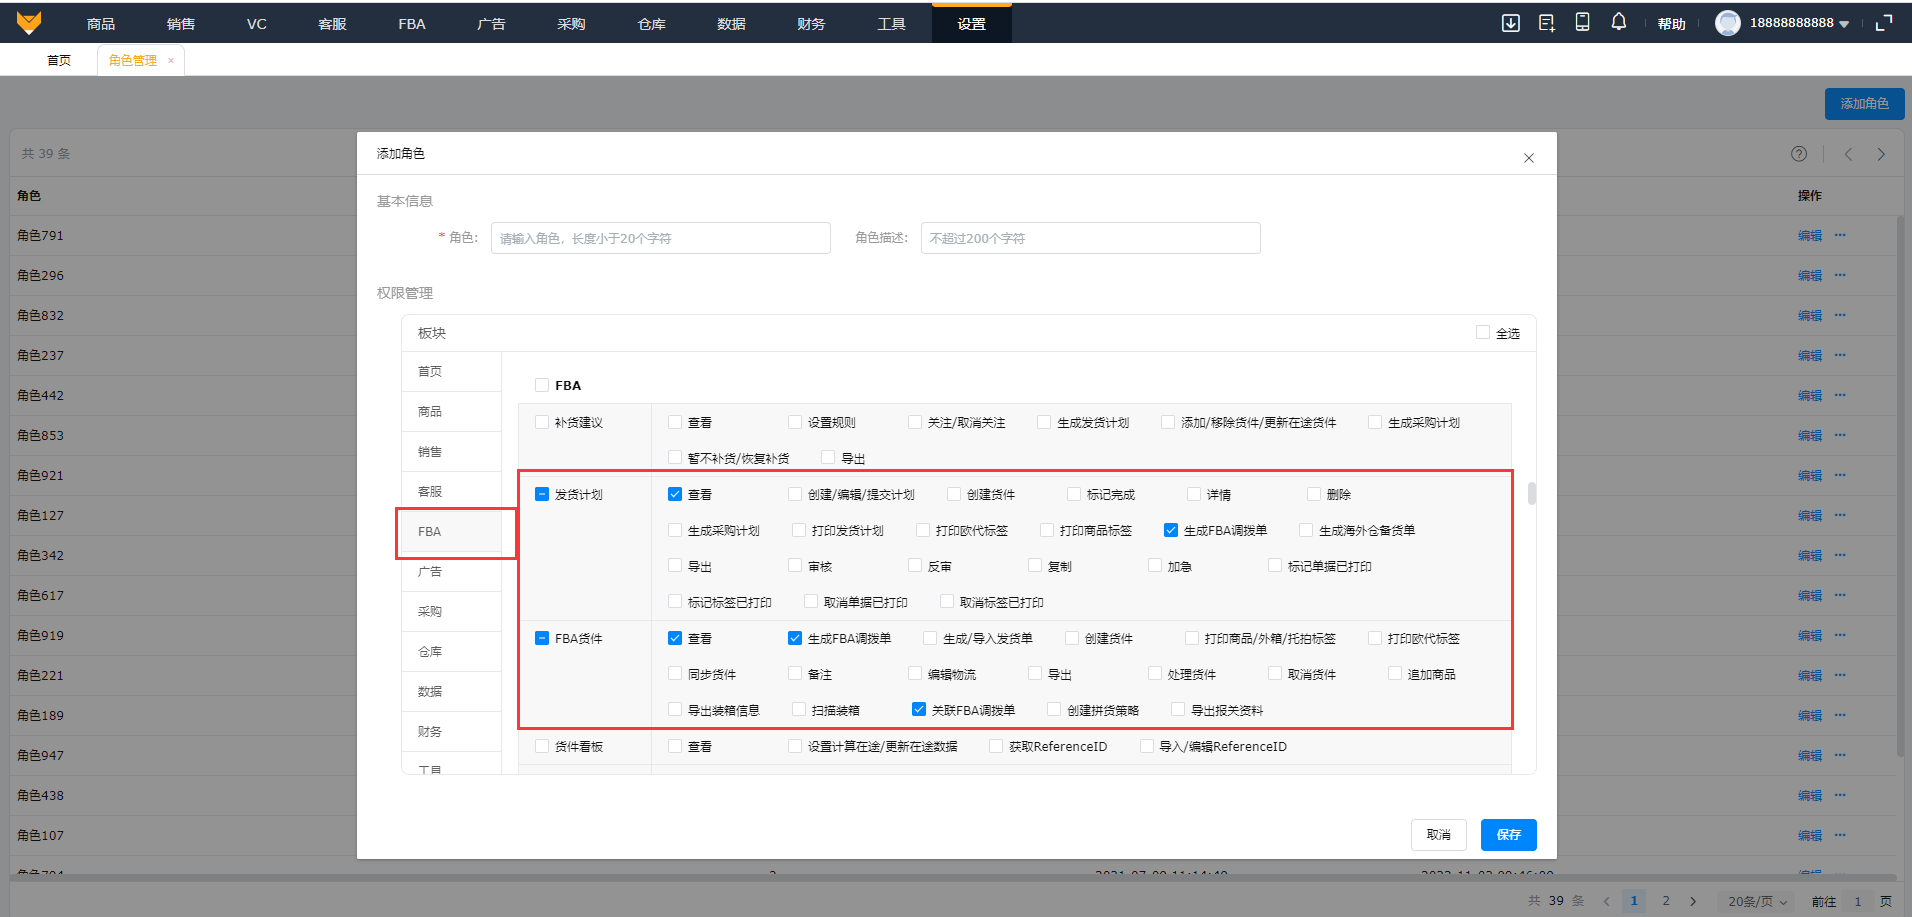The height and width of the screenshot is (917, 1912).
Task: Click the 保存 button
Action: point(1508,835)
